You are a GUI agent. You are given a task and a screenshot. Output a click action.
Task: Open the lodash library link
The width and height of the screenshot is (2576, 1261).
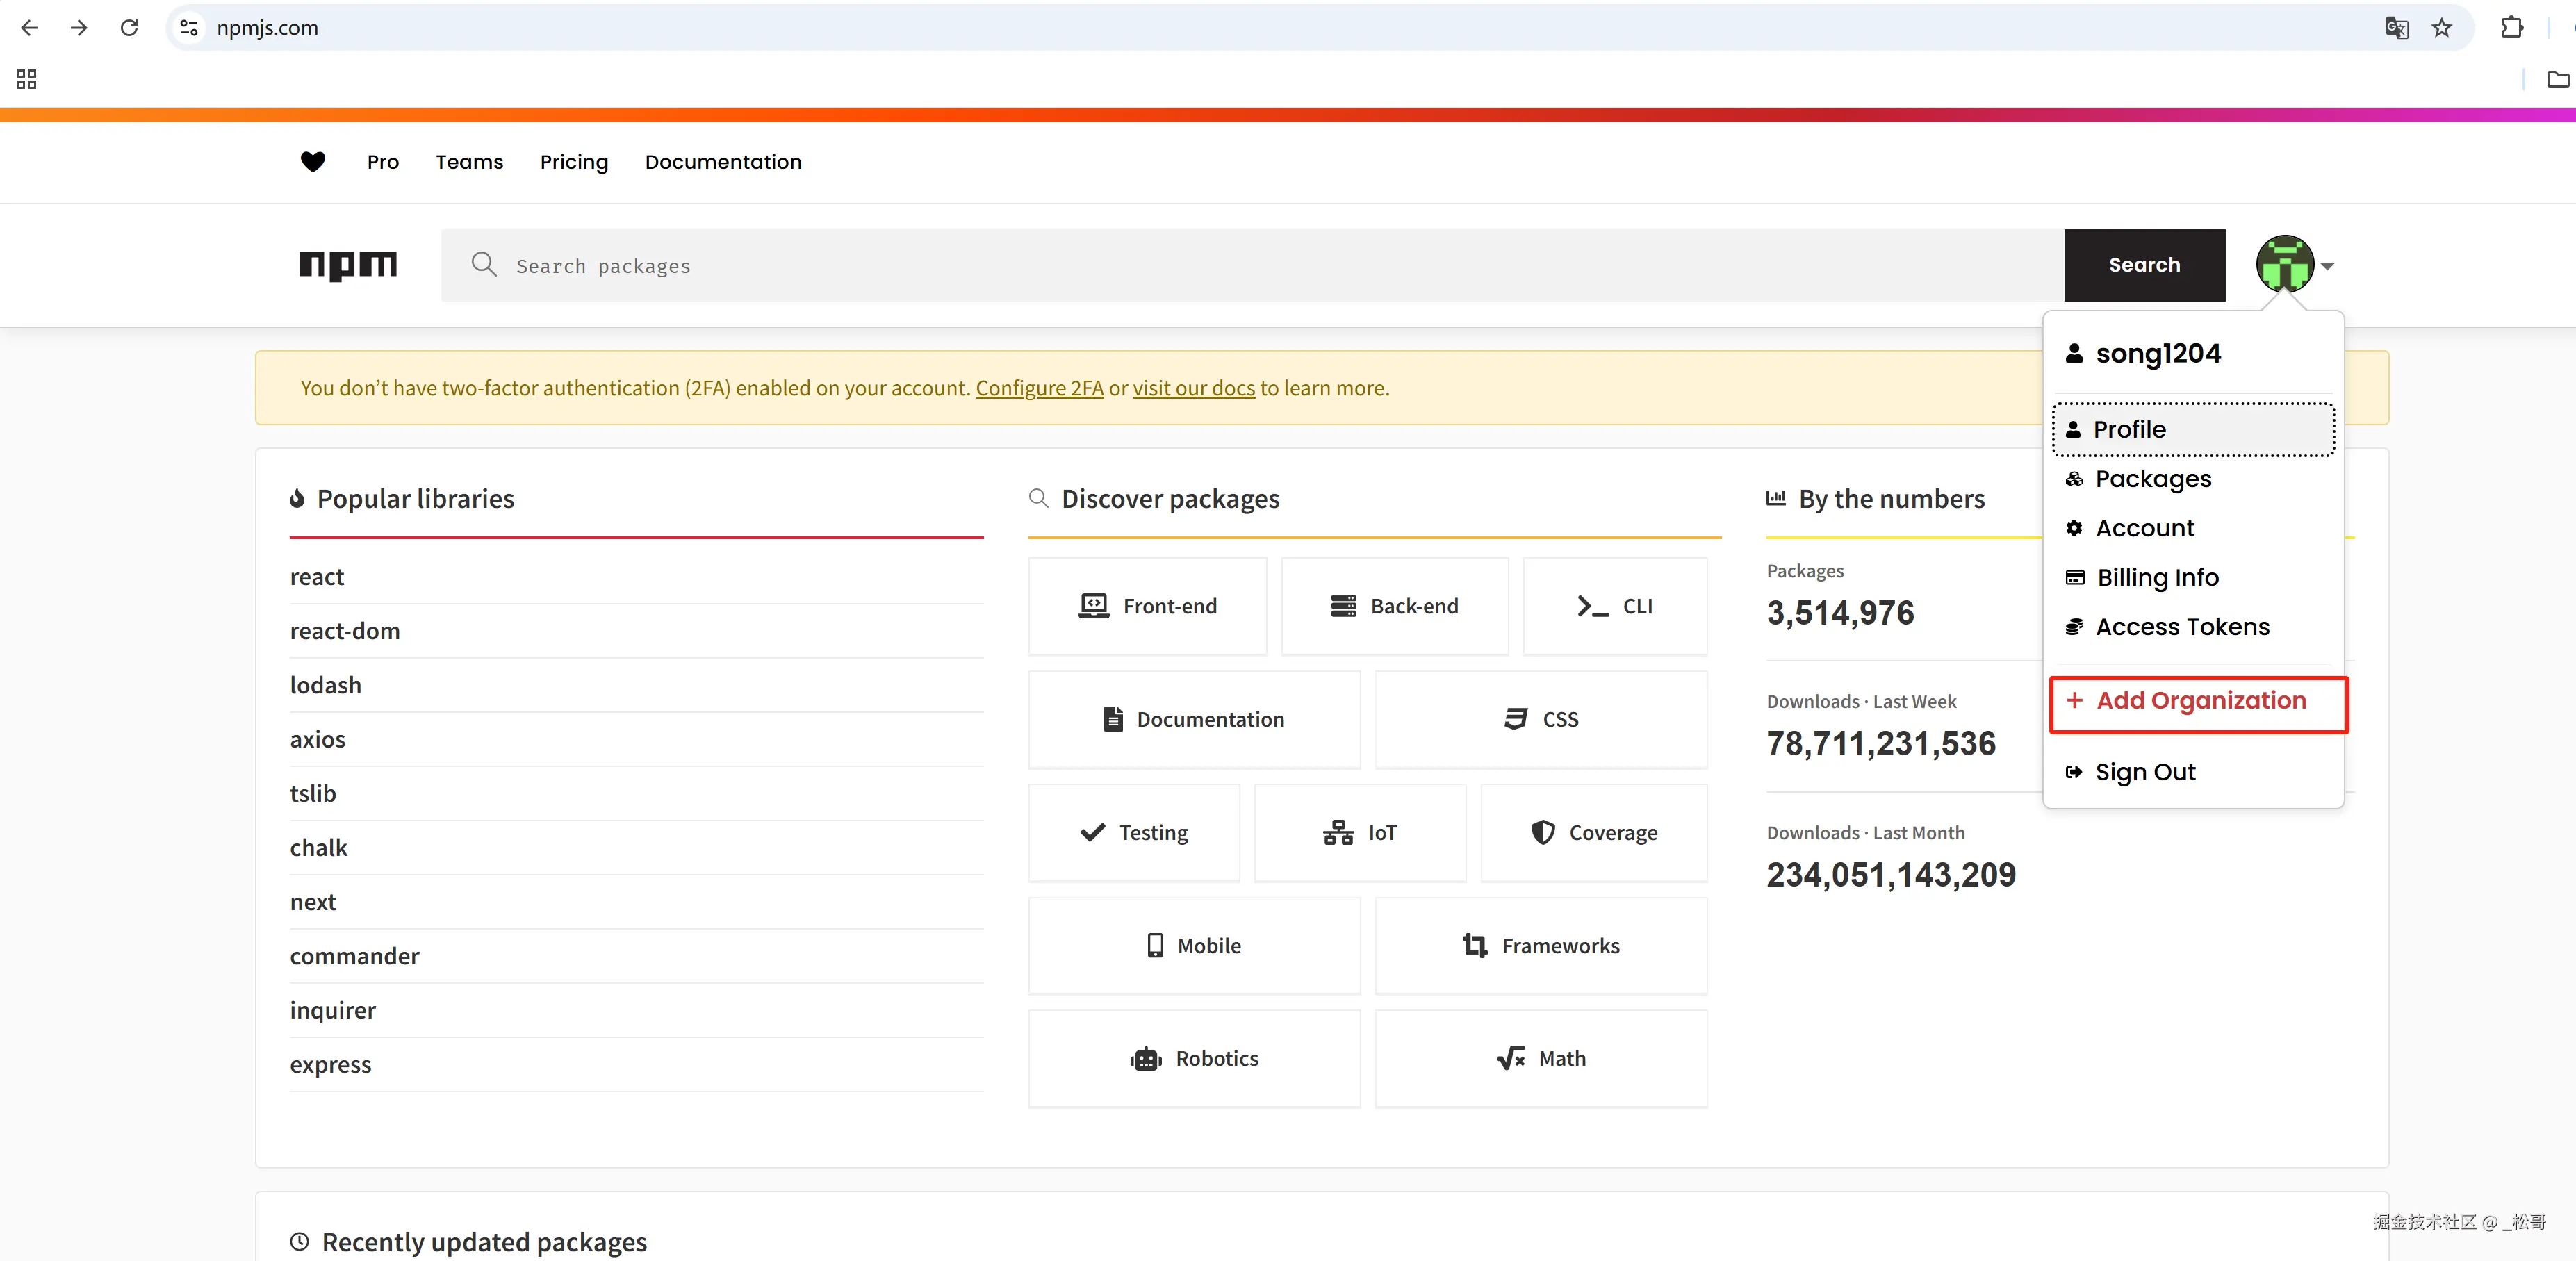click(326, 685)
